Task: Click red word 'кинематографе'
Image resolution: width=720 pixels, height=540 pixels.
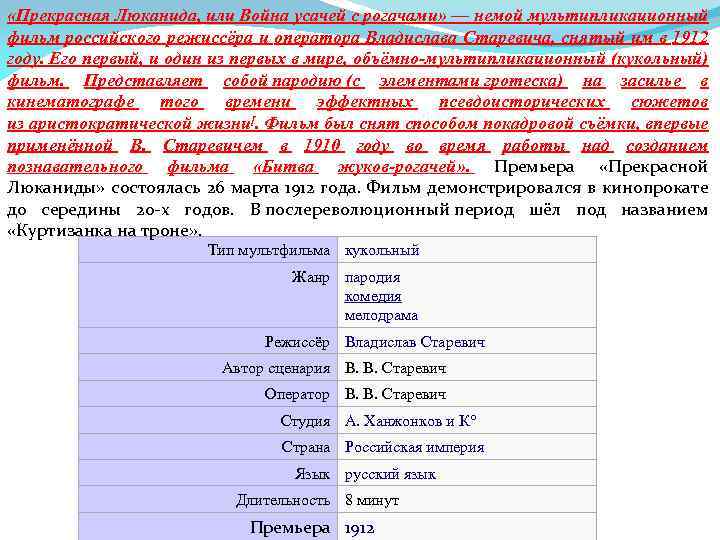Action: point(73,102)
